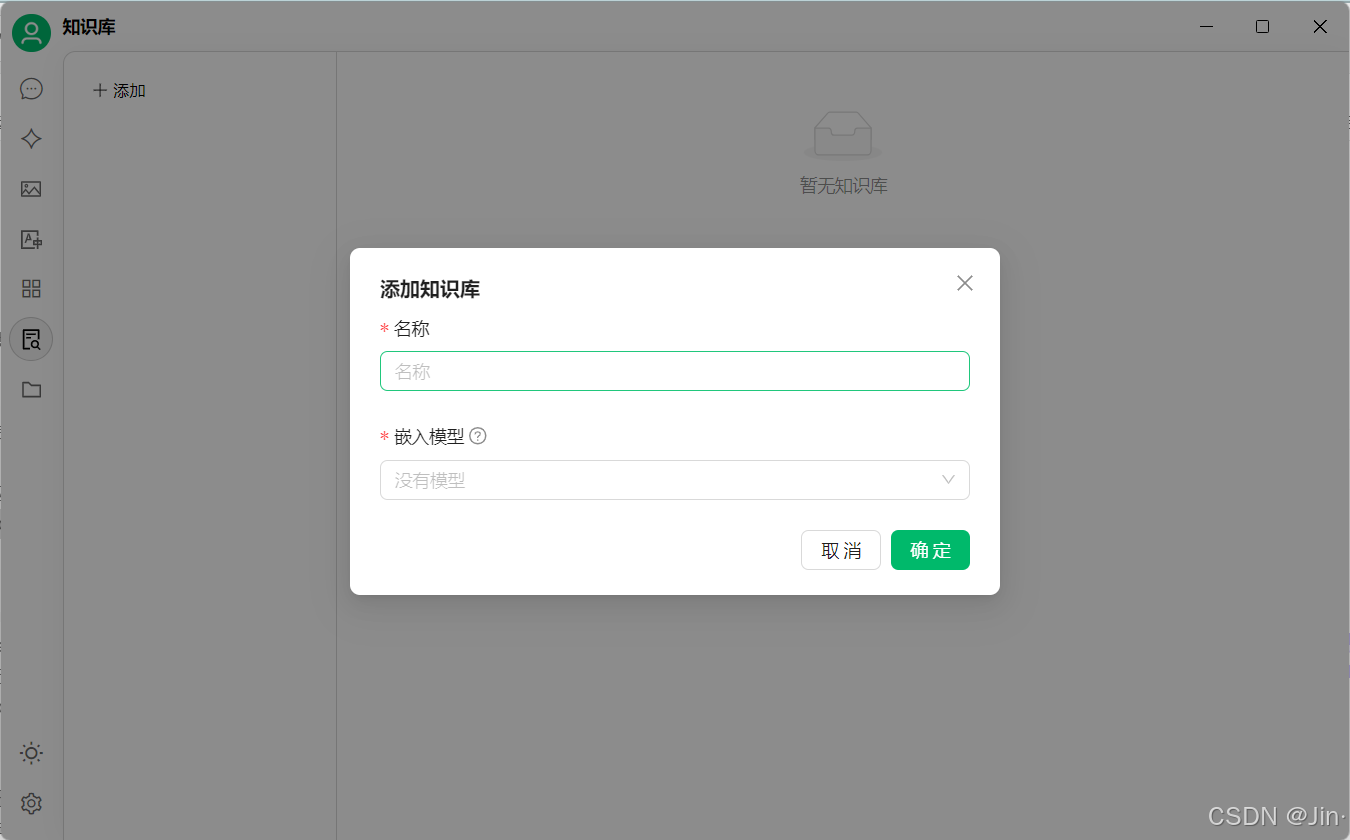Maximize the application window
Viewport: 1350px width, 840px height.
1262,27
